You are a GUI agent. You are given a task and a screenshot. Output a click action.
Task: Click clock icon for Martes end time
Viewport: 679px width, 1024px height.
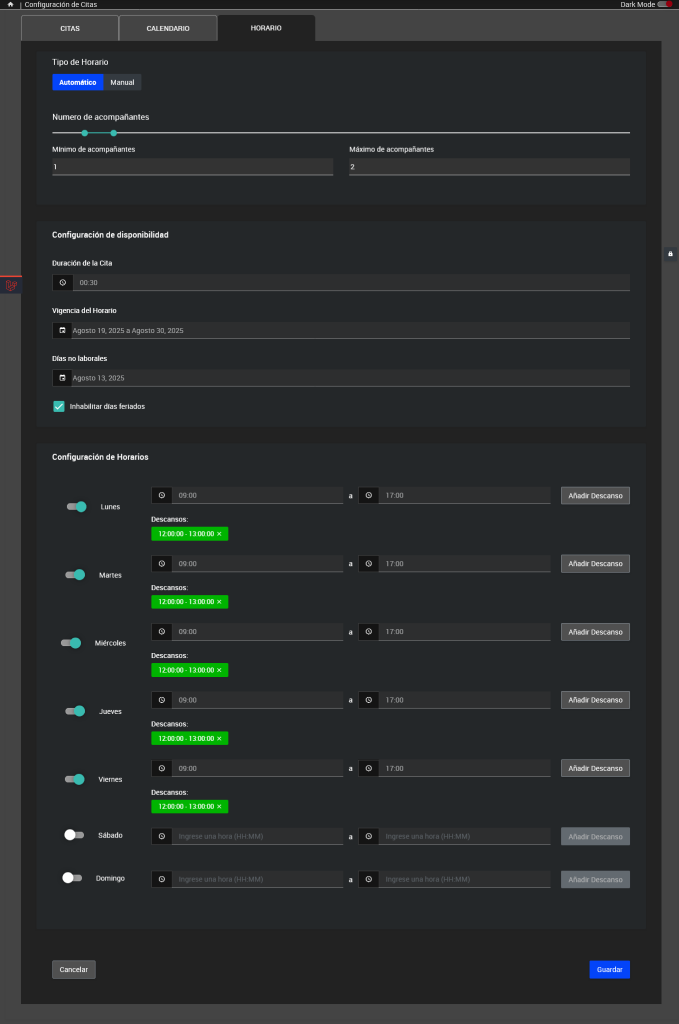coord(369,564)
